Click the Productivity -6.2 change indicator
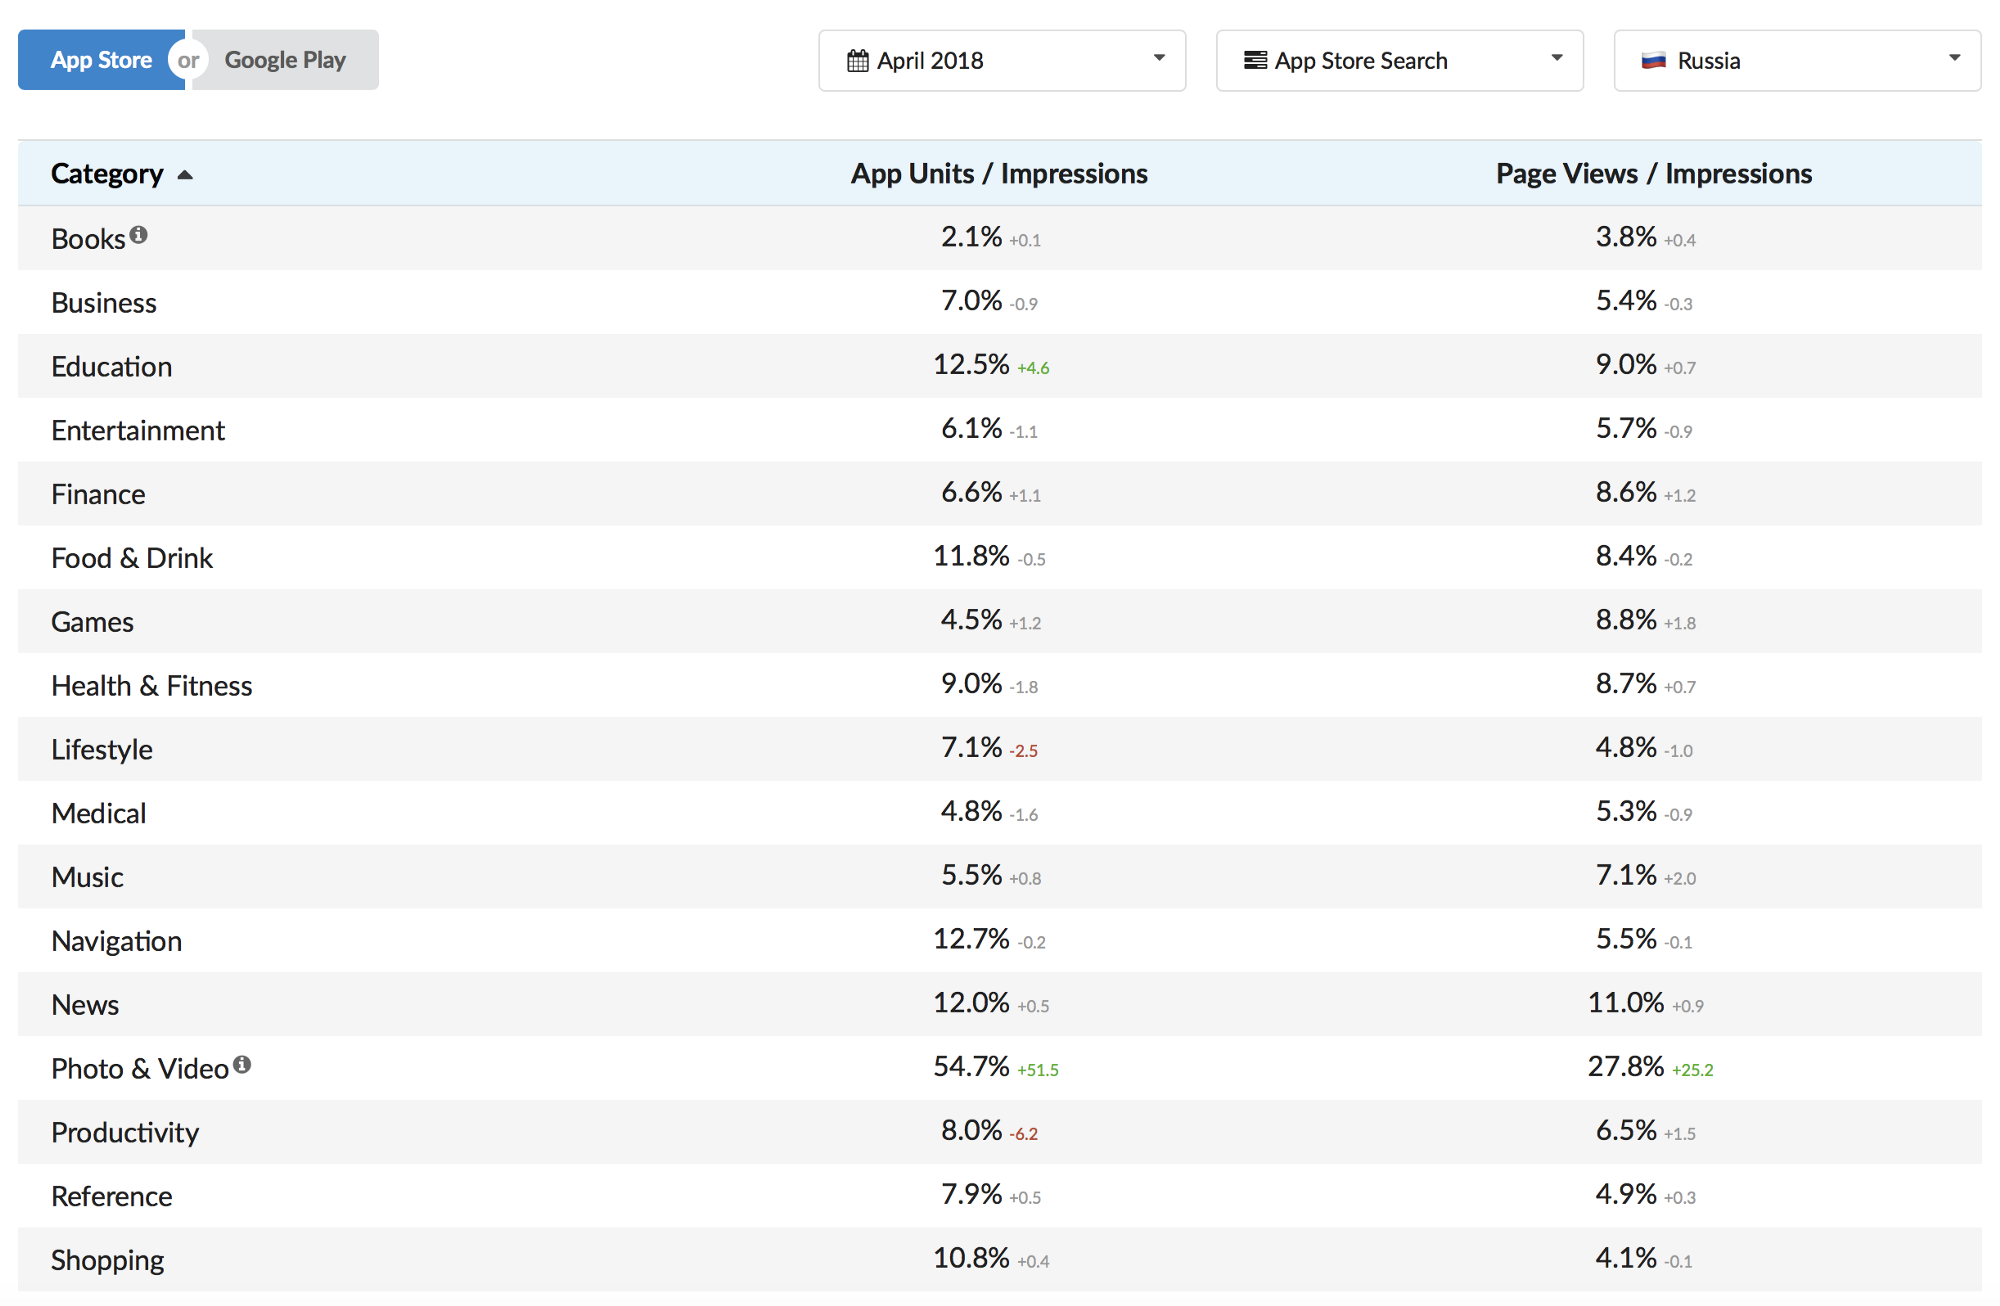Image resolution: width=2000 pixels, height=1306 pixels. pyautogui.click(x=1024, y=1134)
